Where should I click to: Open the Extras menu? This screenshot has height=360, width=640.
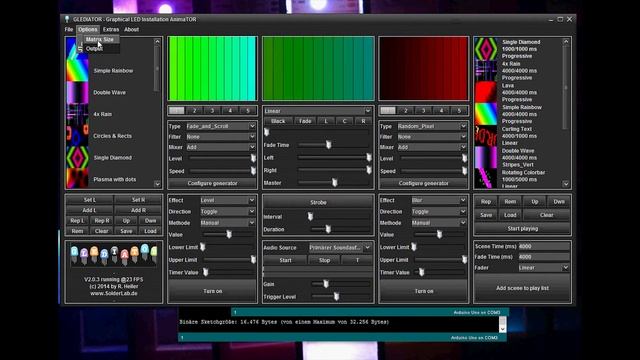(x=111, y=29)
